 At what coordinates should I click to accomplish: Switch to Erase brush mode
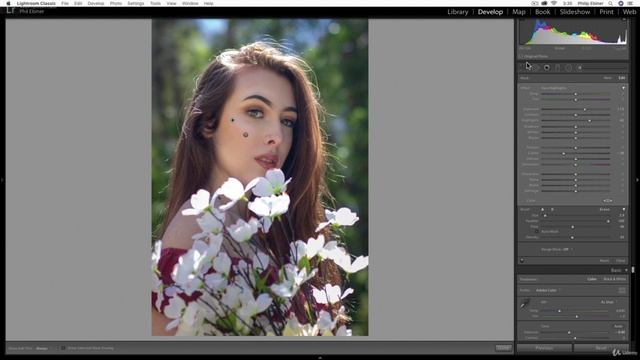point(604,209)
